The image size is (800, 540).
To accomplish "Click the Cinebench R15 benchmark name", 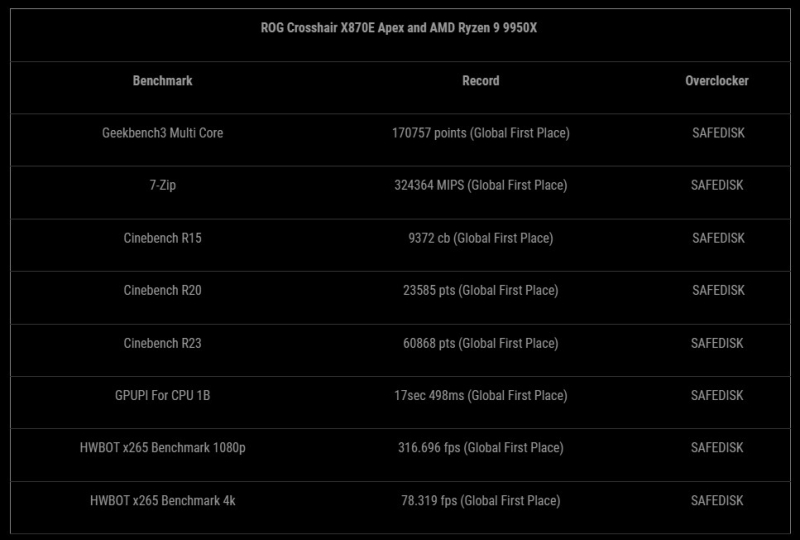I will [162, 238].
